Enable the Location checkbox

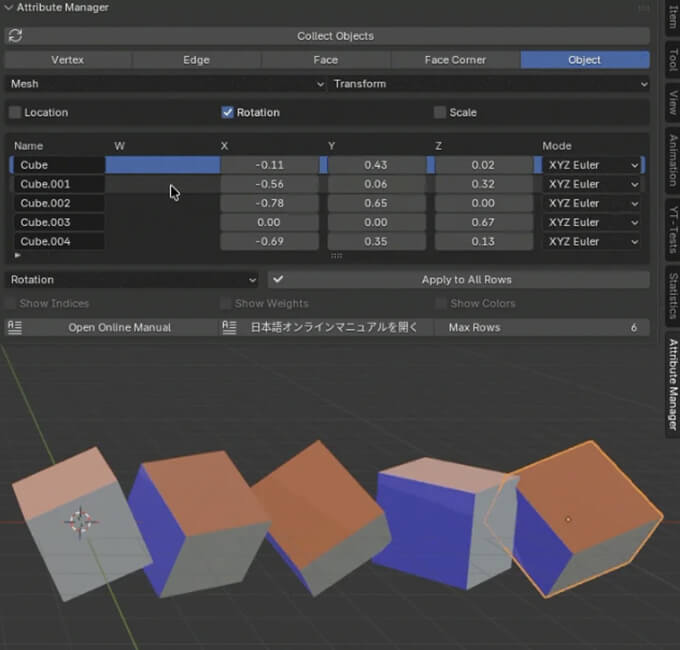click(x=15, y=113)
